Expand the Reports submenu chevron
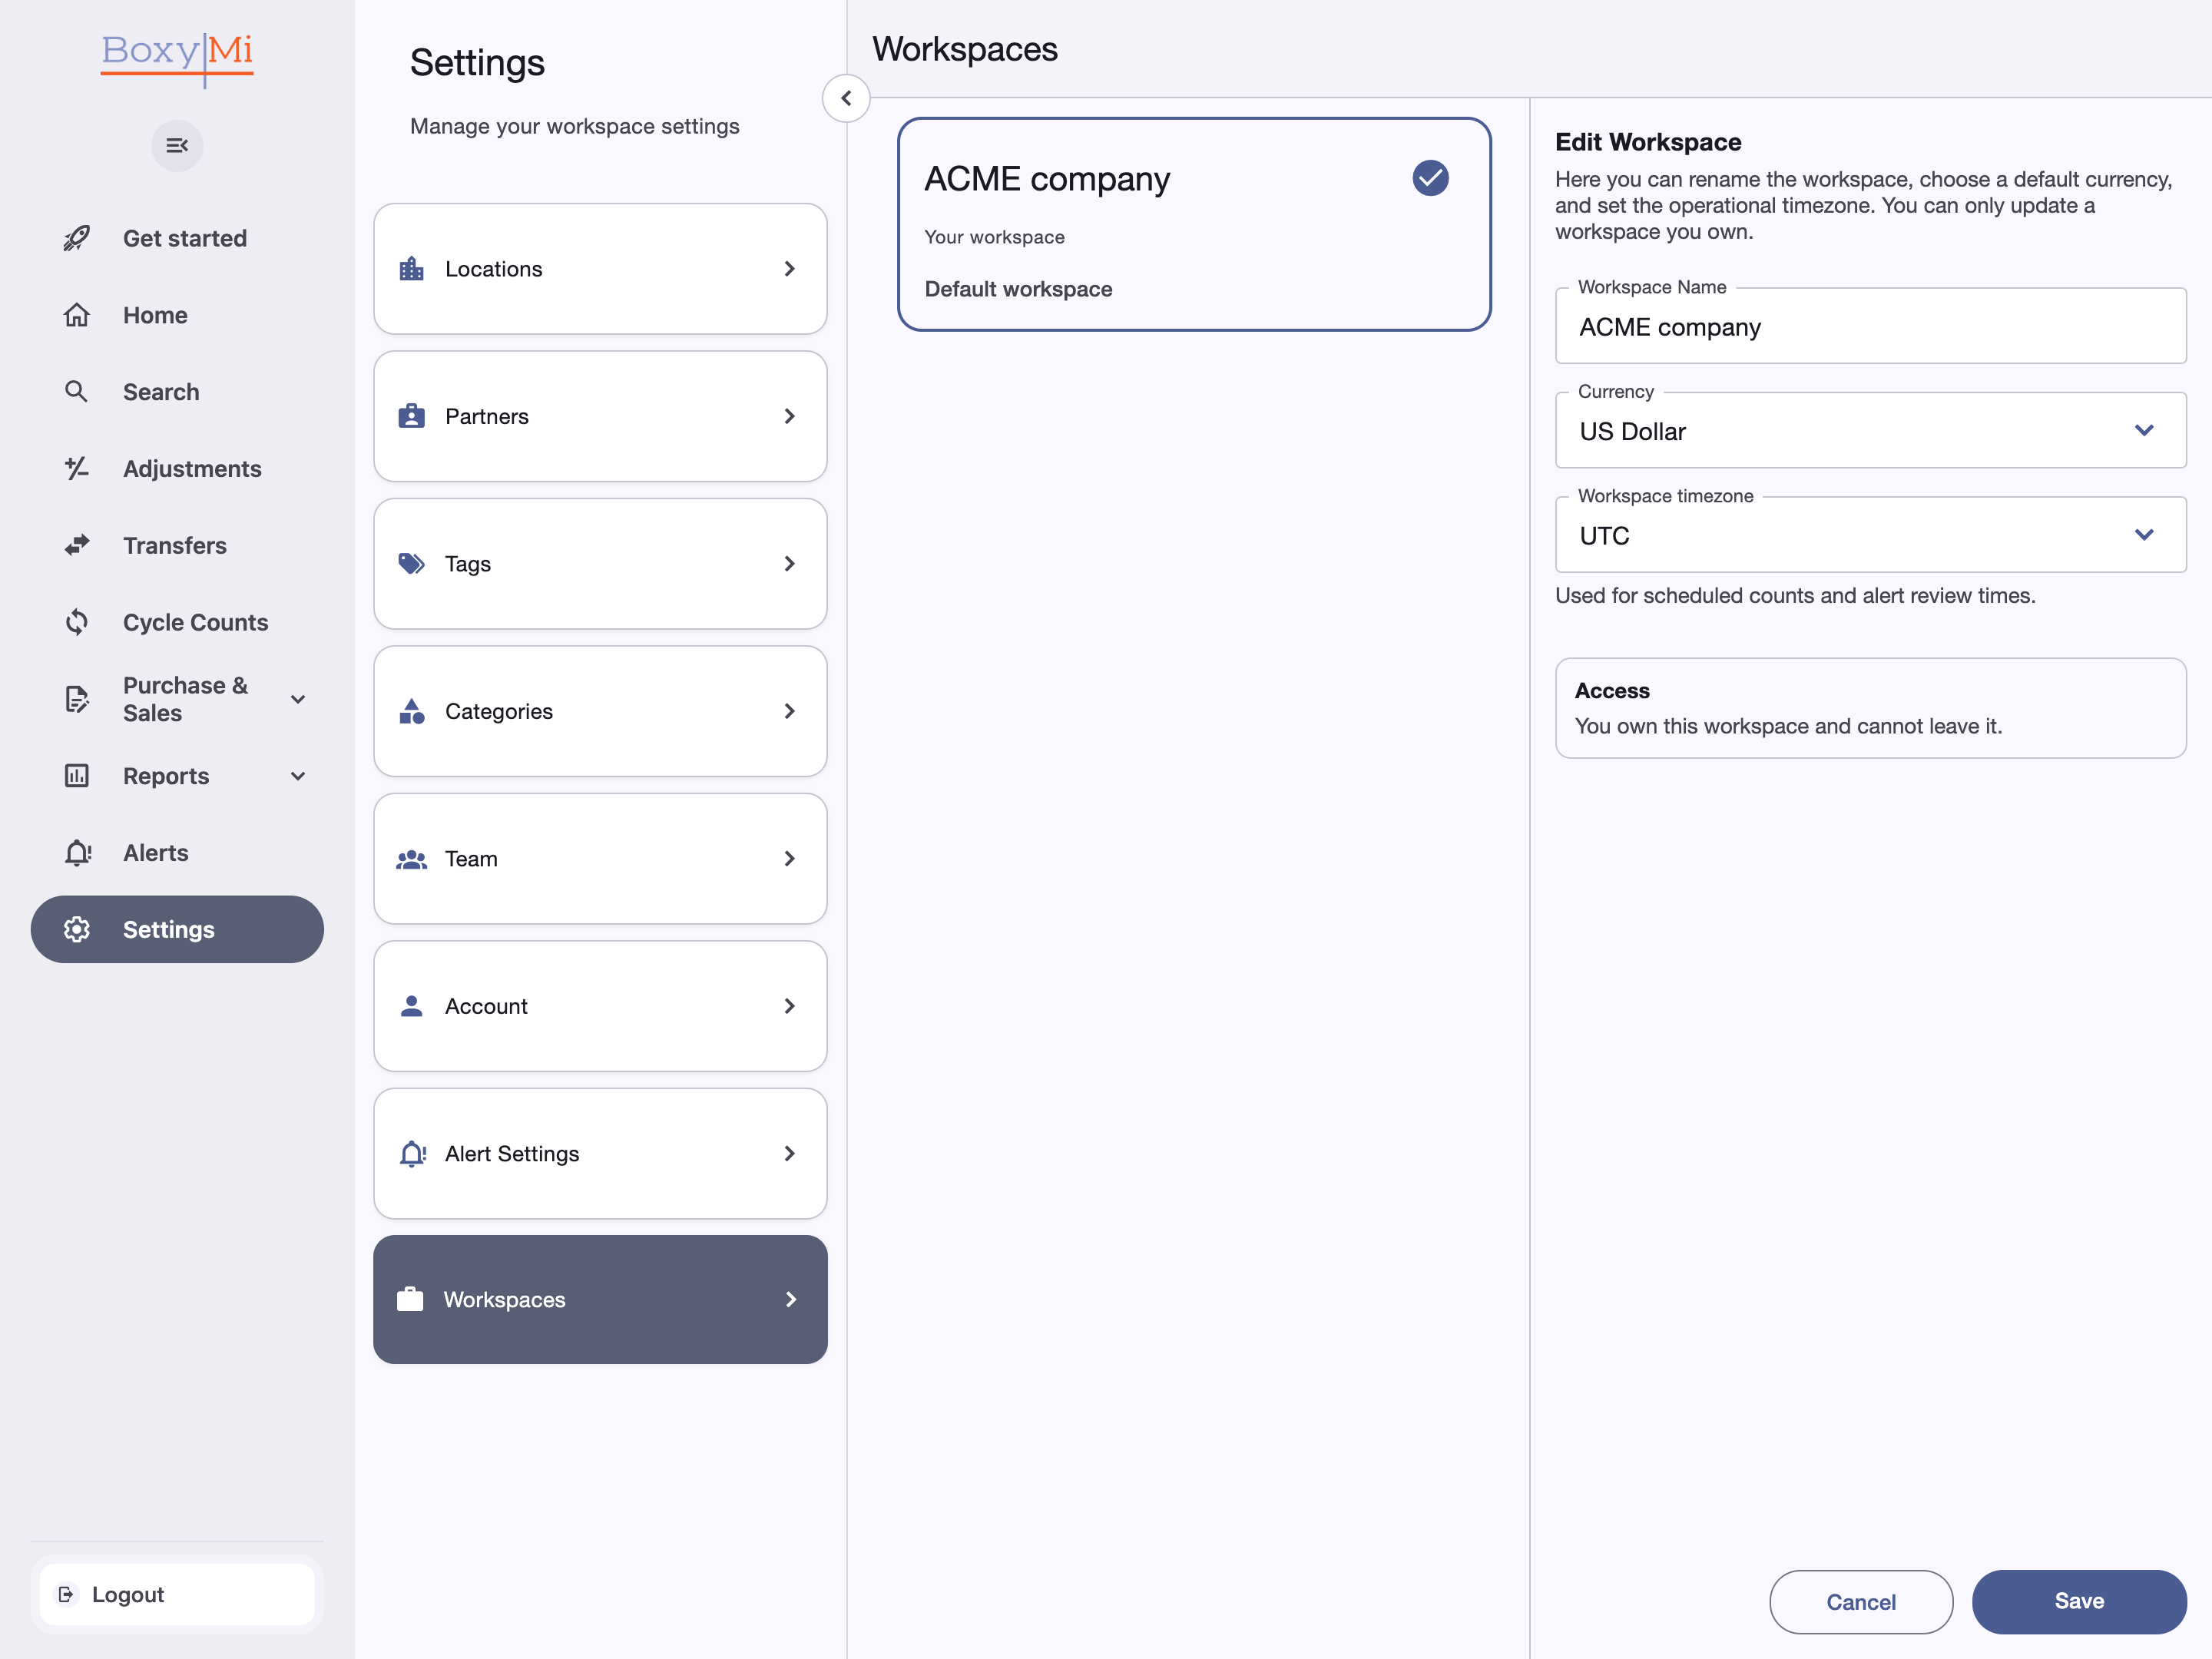2212x1659 pixels. pos(298,776)
